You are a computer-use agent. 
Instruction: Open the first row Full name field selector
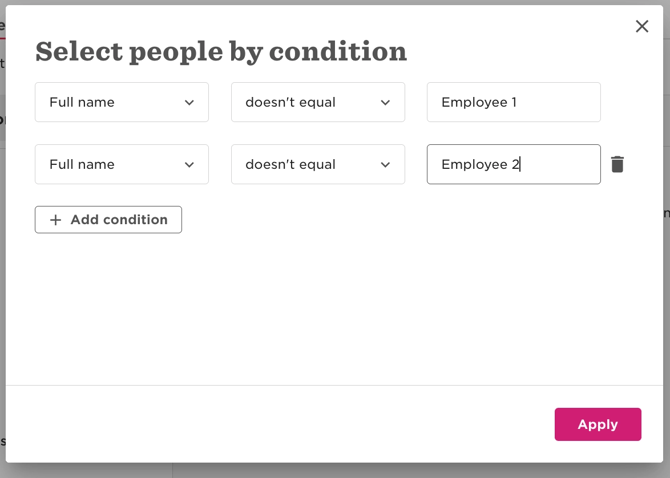[122, 102]
